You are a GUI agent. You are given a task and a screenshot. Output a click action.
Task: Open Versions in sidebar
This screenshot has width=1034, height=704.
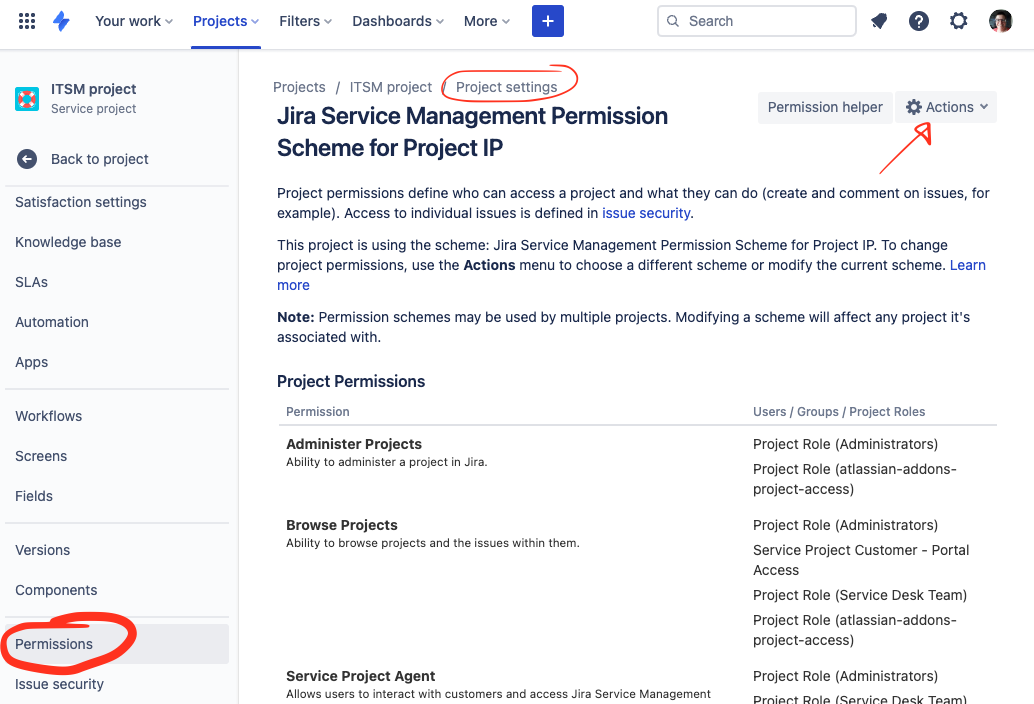42,550
